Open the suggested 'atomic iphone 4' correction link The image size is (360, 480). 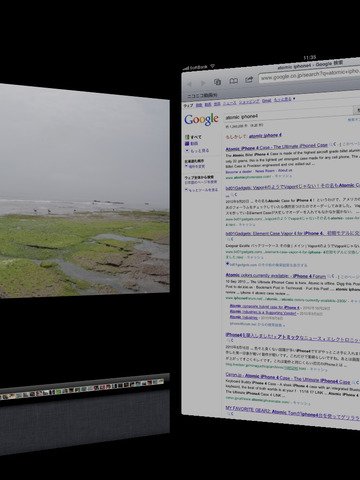pos(265,136)
